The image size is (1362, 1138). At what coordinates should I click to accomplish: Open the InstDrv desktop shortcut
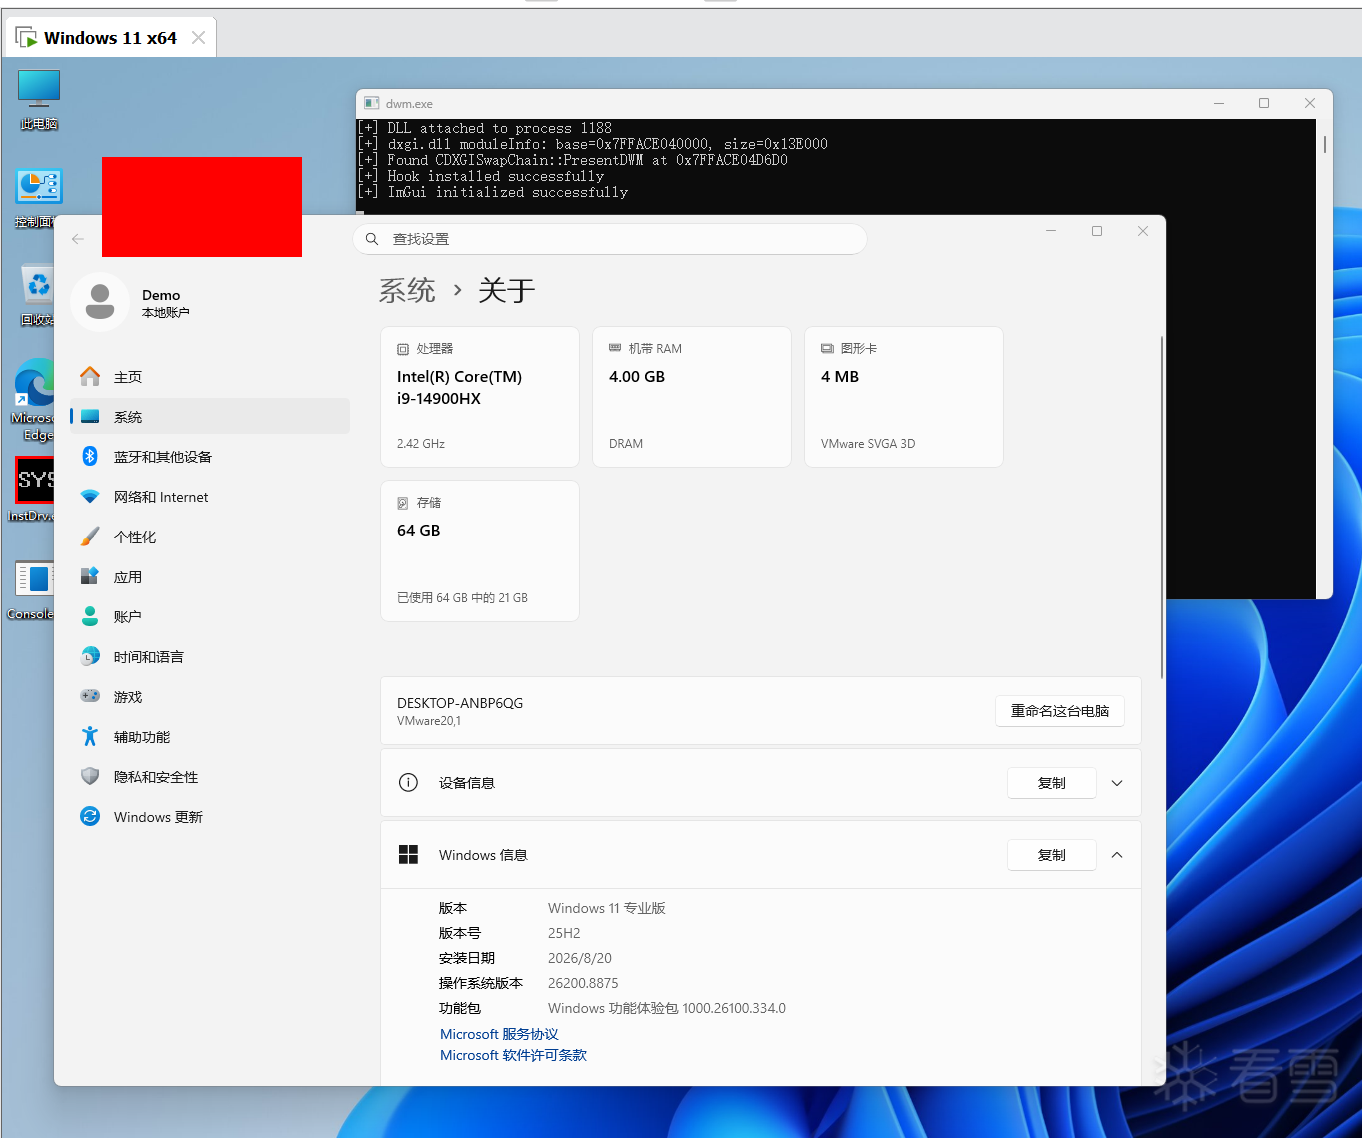pyautogui.click(x=32, y=489)
